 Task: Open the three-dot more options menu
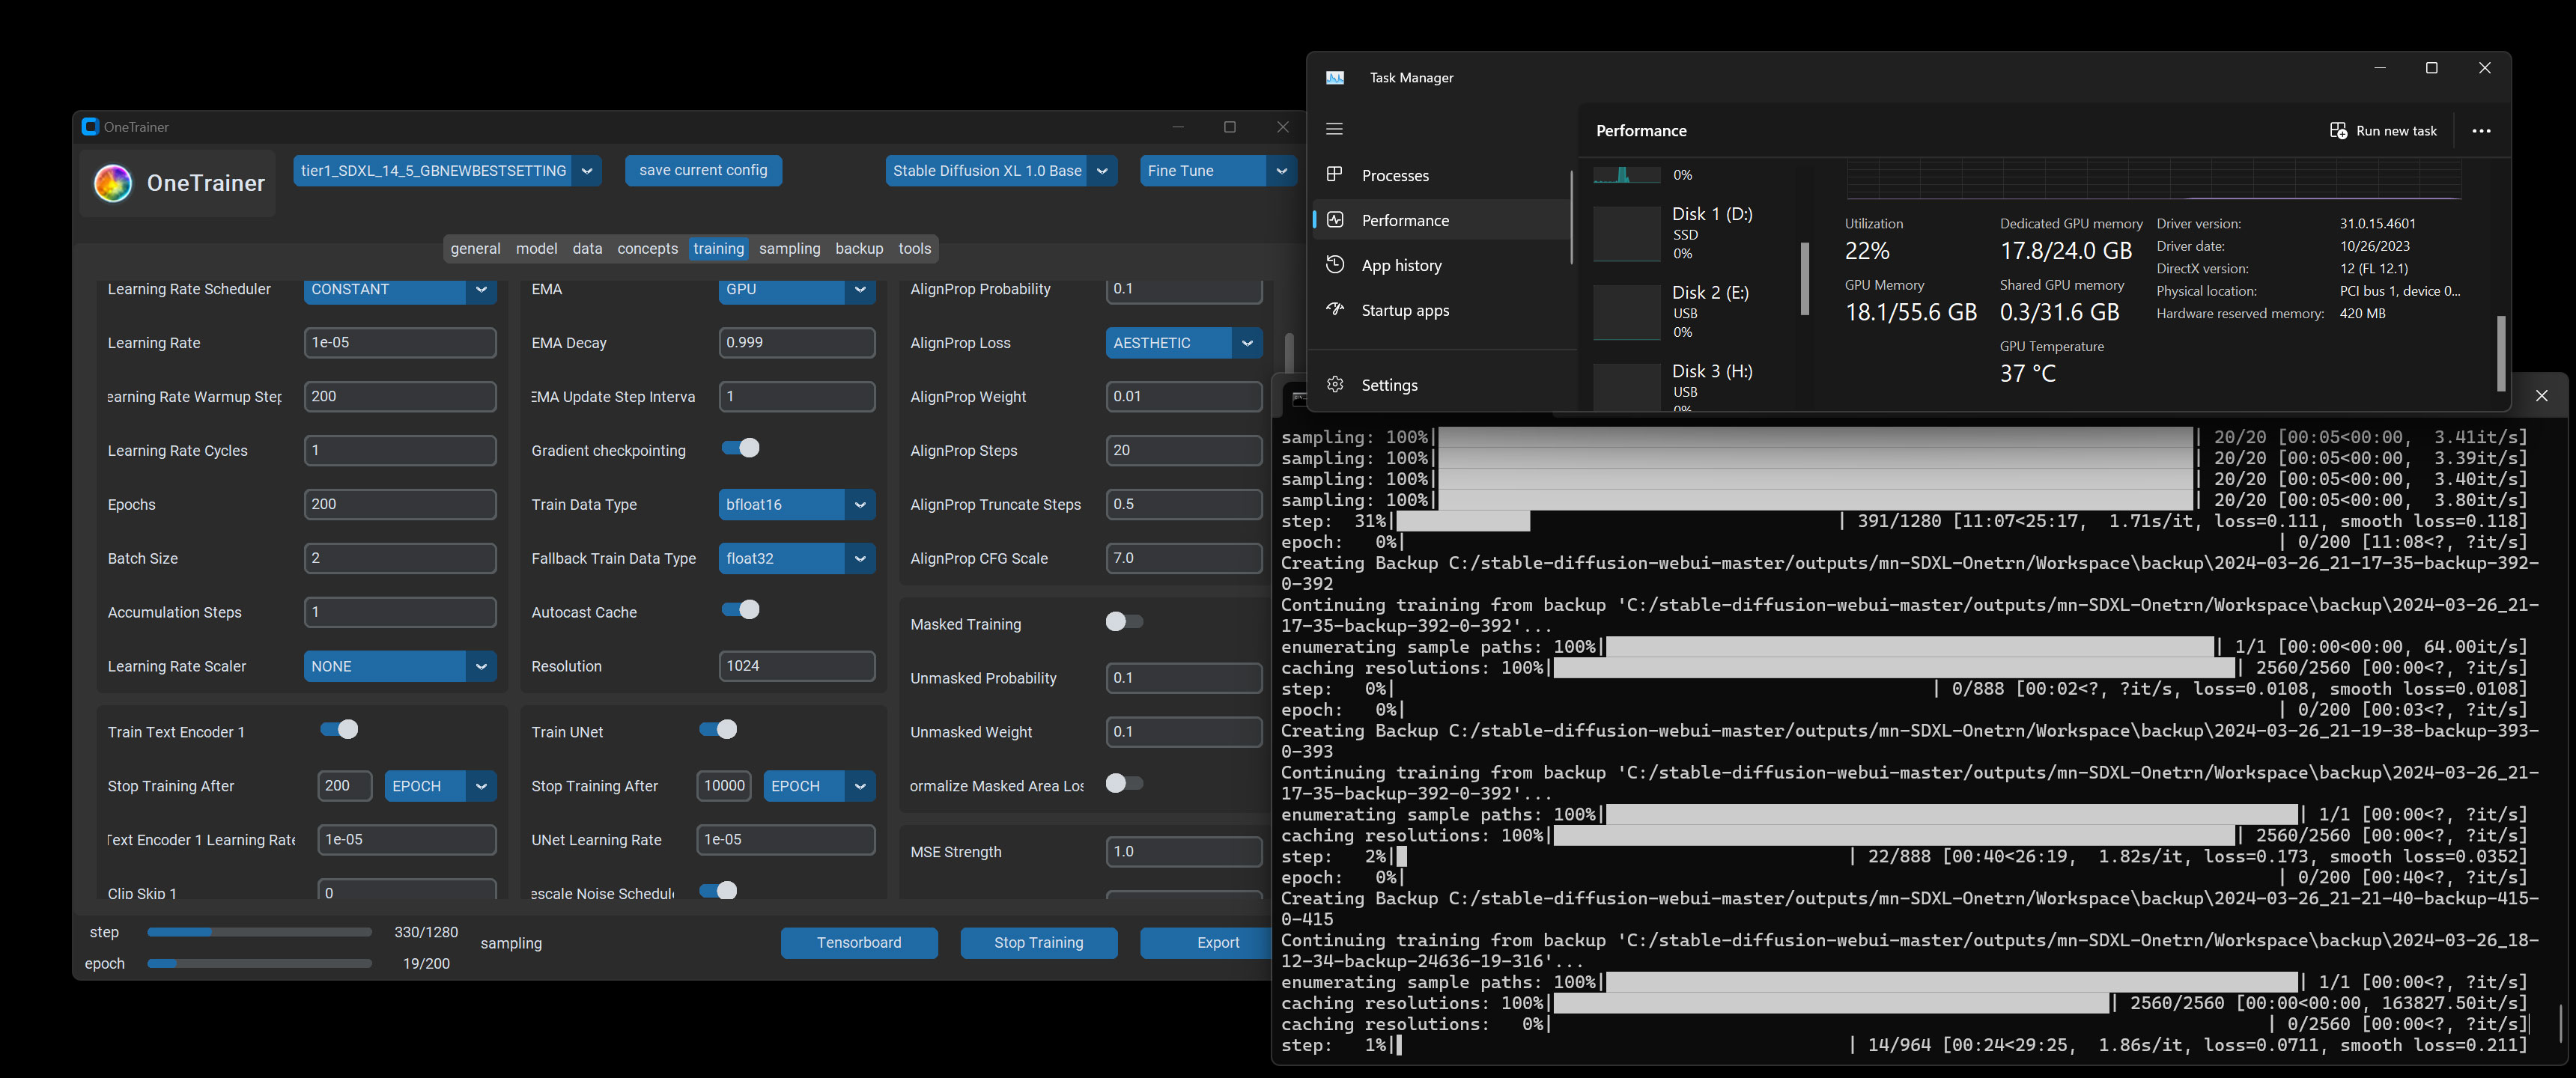coord(2481,131)
